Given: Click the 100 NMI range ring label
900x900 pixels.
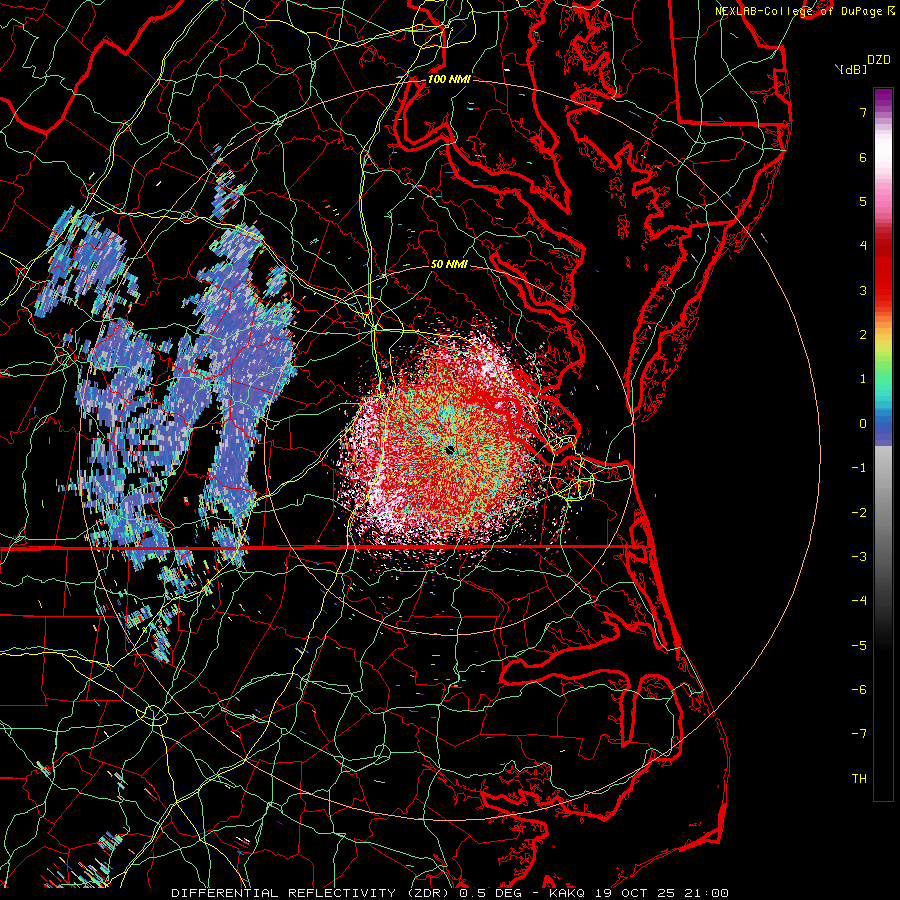Looking at the screenshot, I should (449, 79).
